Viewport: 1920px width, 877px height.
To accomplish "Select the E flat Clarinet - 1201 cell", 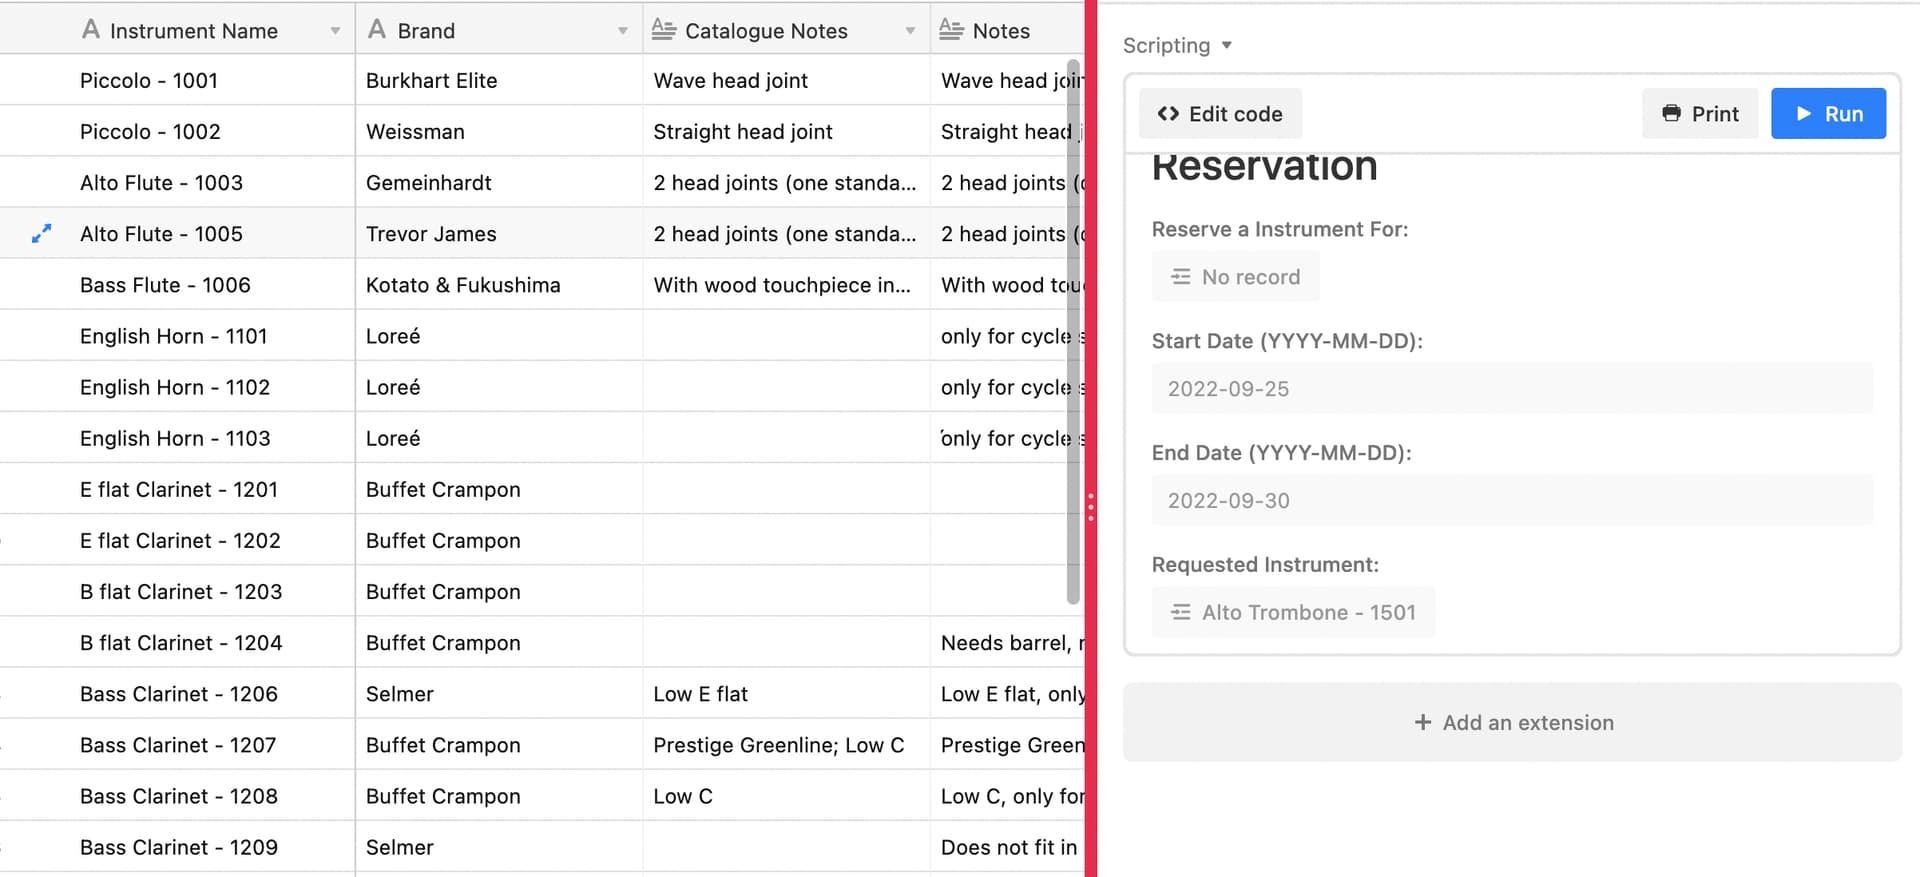I will tap(178, 489).
